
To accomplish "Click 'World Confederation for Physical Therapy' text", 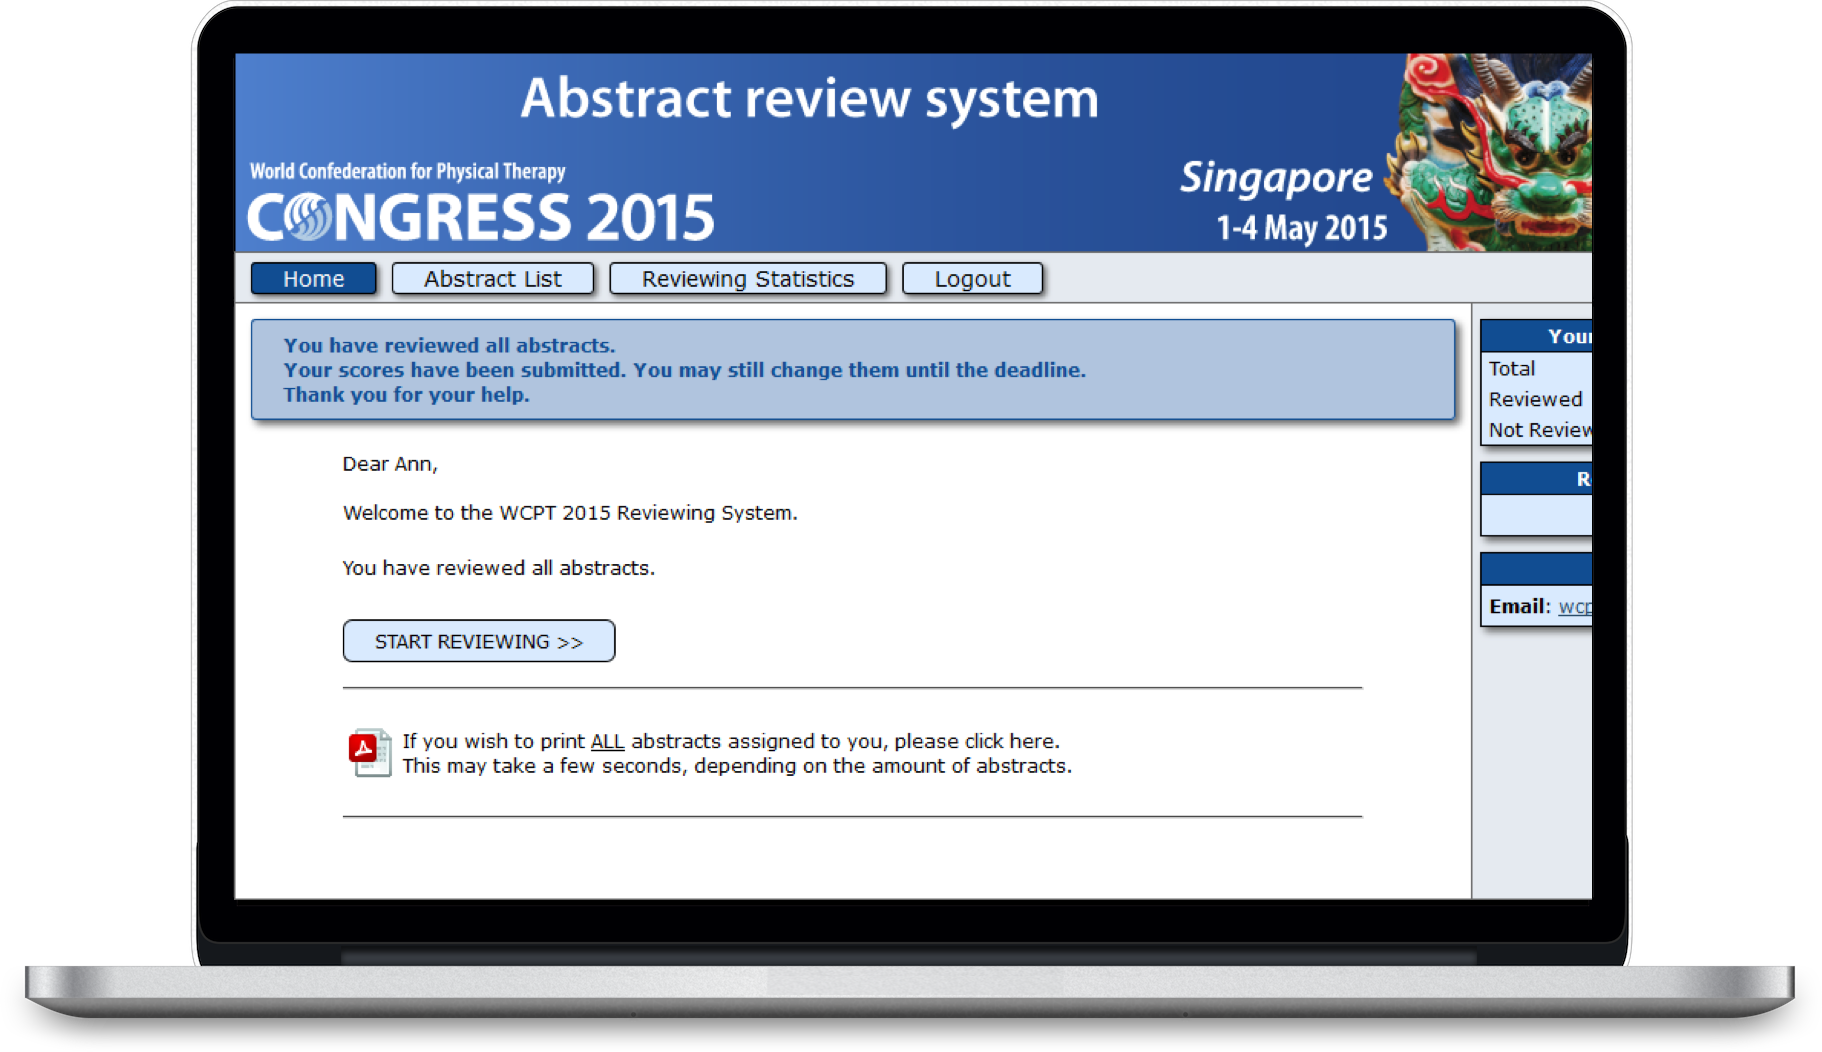I will coord(408,171).
